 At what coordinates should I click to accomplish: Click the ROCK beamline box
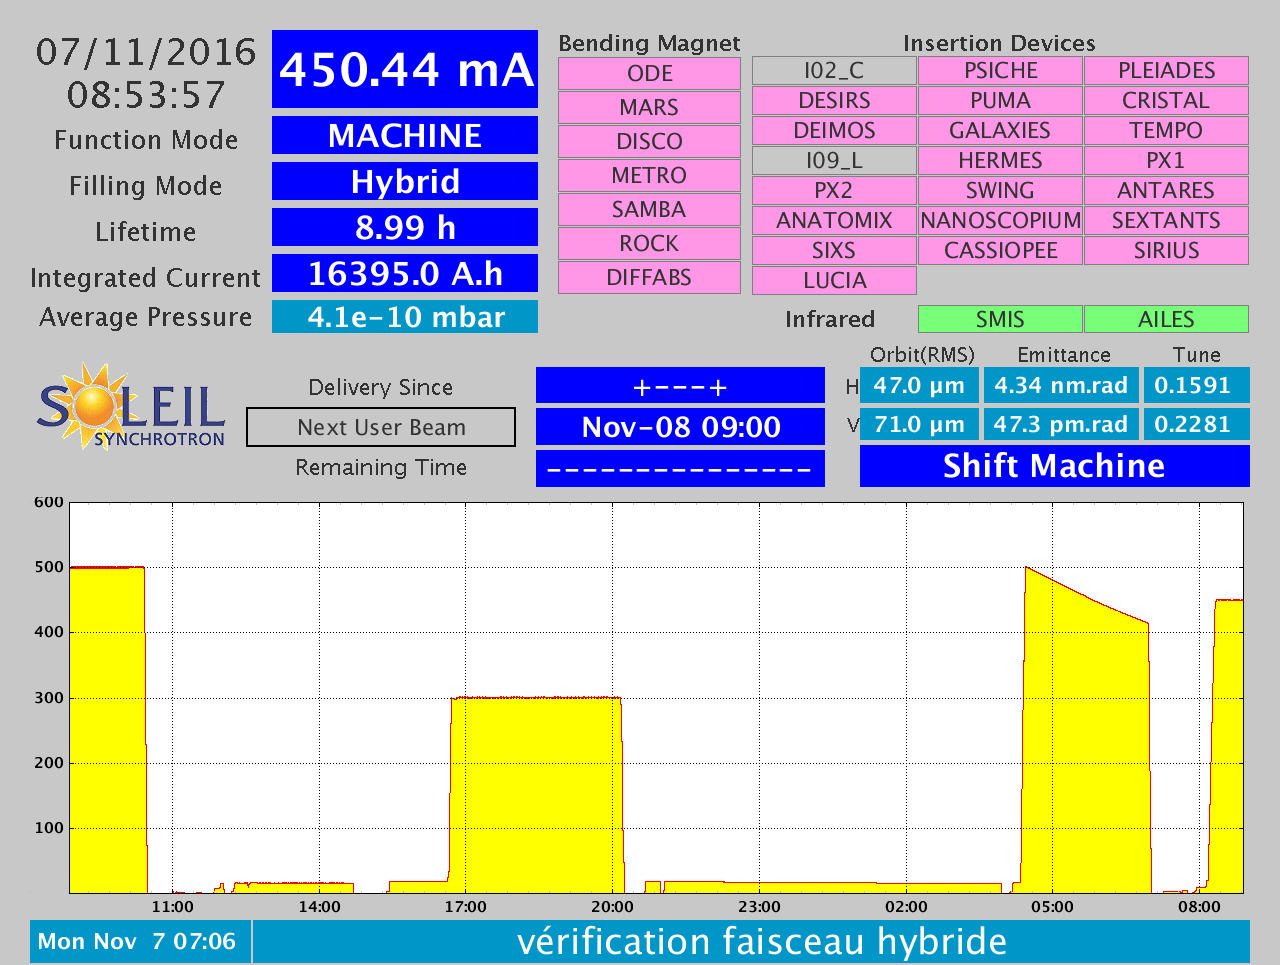pyautogui.click(x=649, y=243)
